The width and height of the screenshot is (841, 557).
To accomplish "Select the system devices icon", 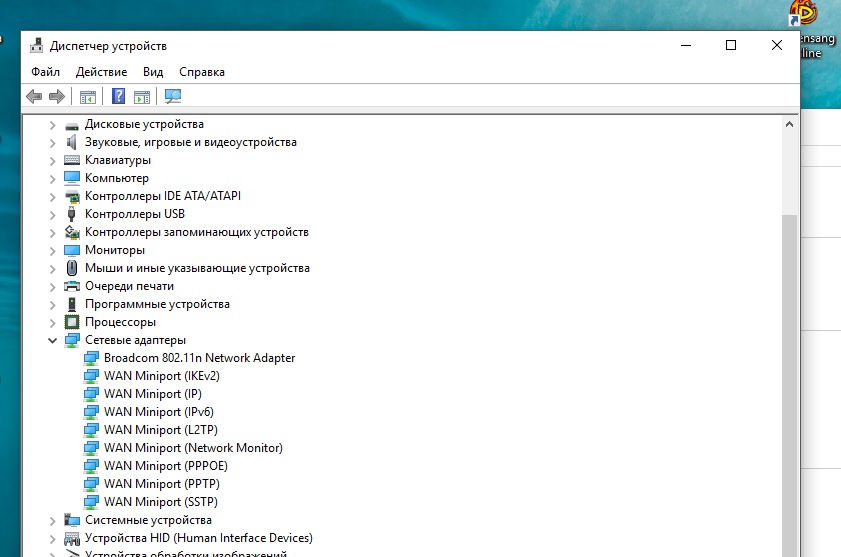I will 72,520.
